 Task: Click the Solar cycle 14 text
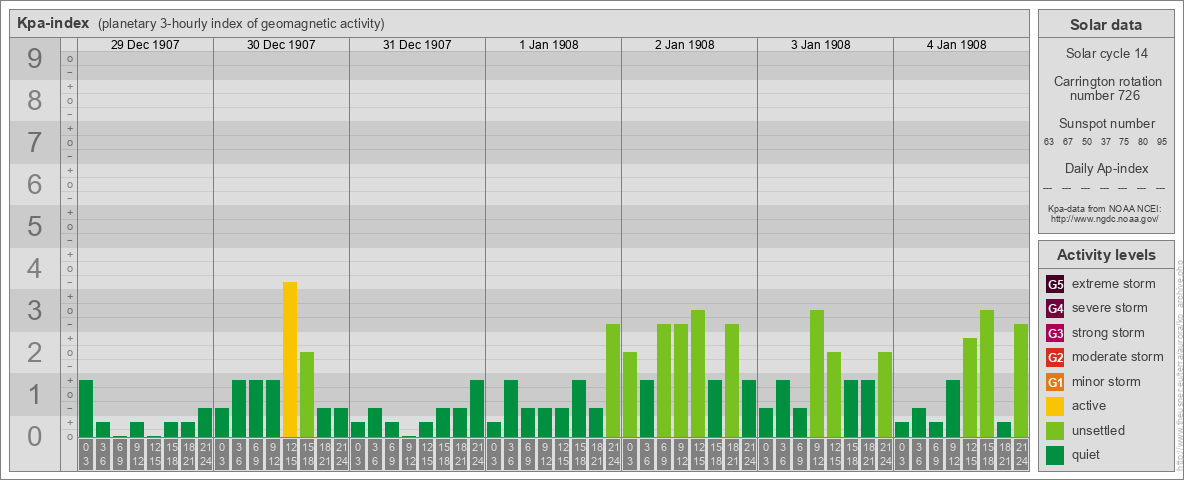[x=1106, y=54]
